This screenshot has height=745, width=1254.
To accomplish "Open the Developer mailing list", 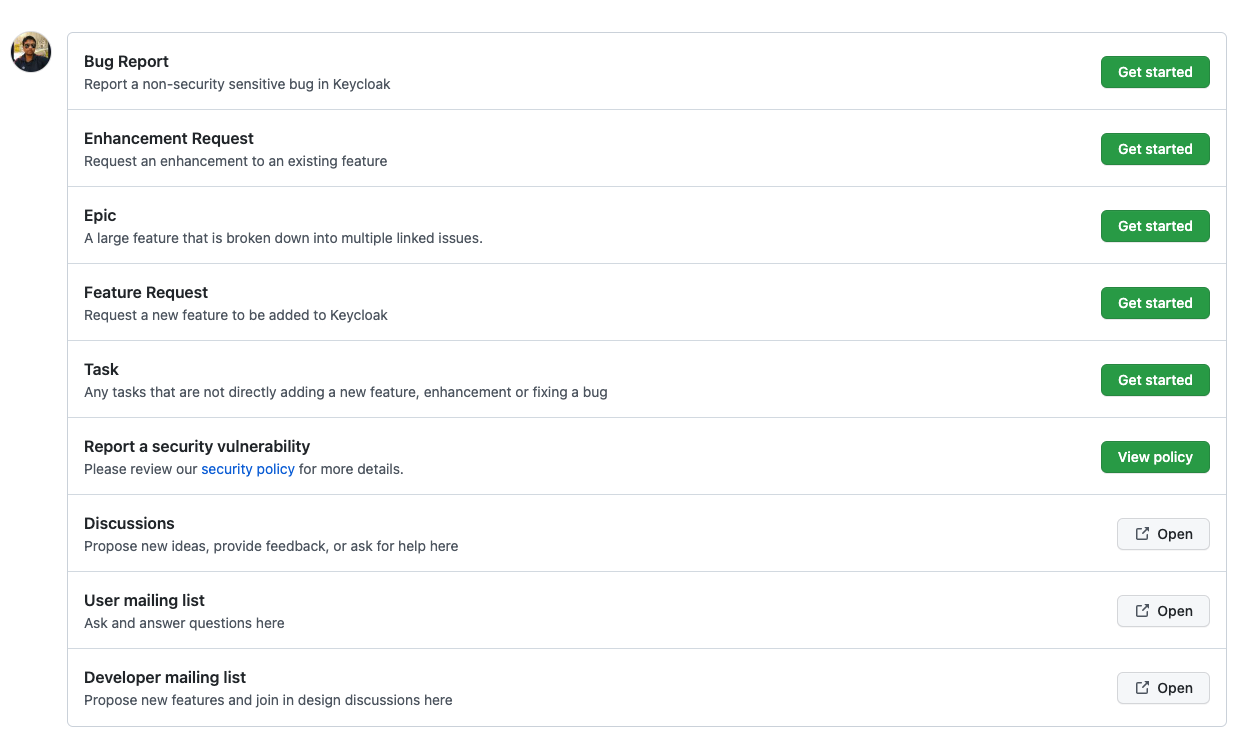I will click(1163, 687).
